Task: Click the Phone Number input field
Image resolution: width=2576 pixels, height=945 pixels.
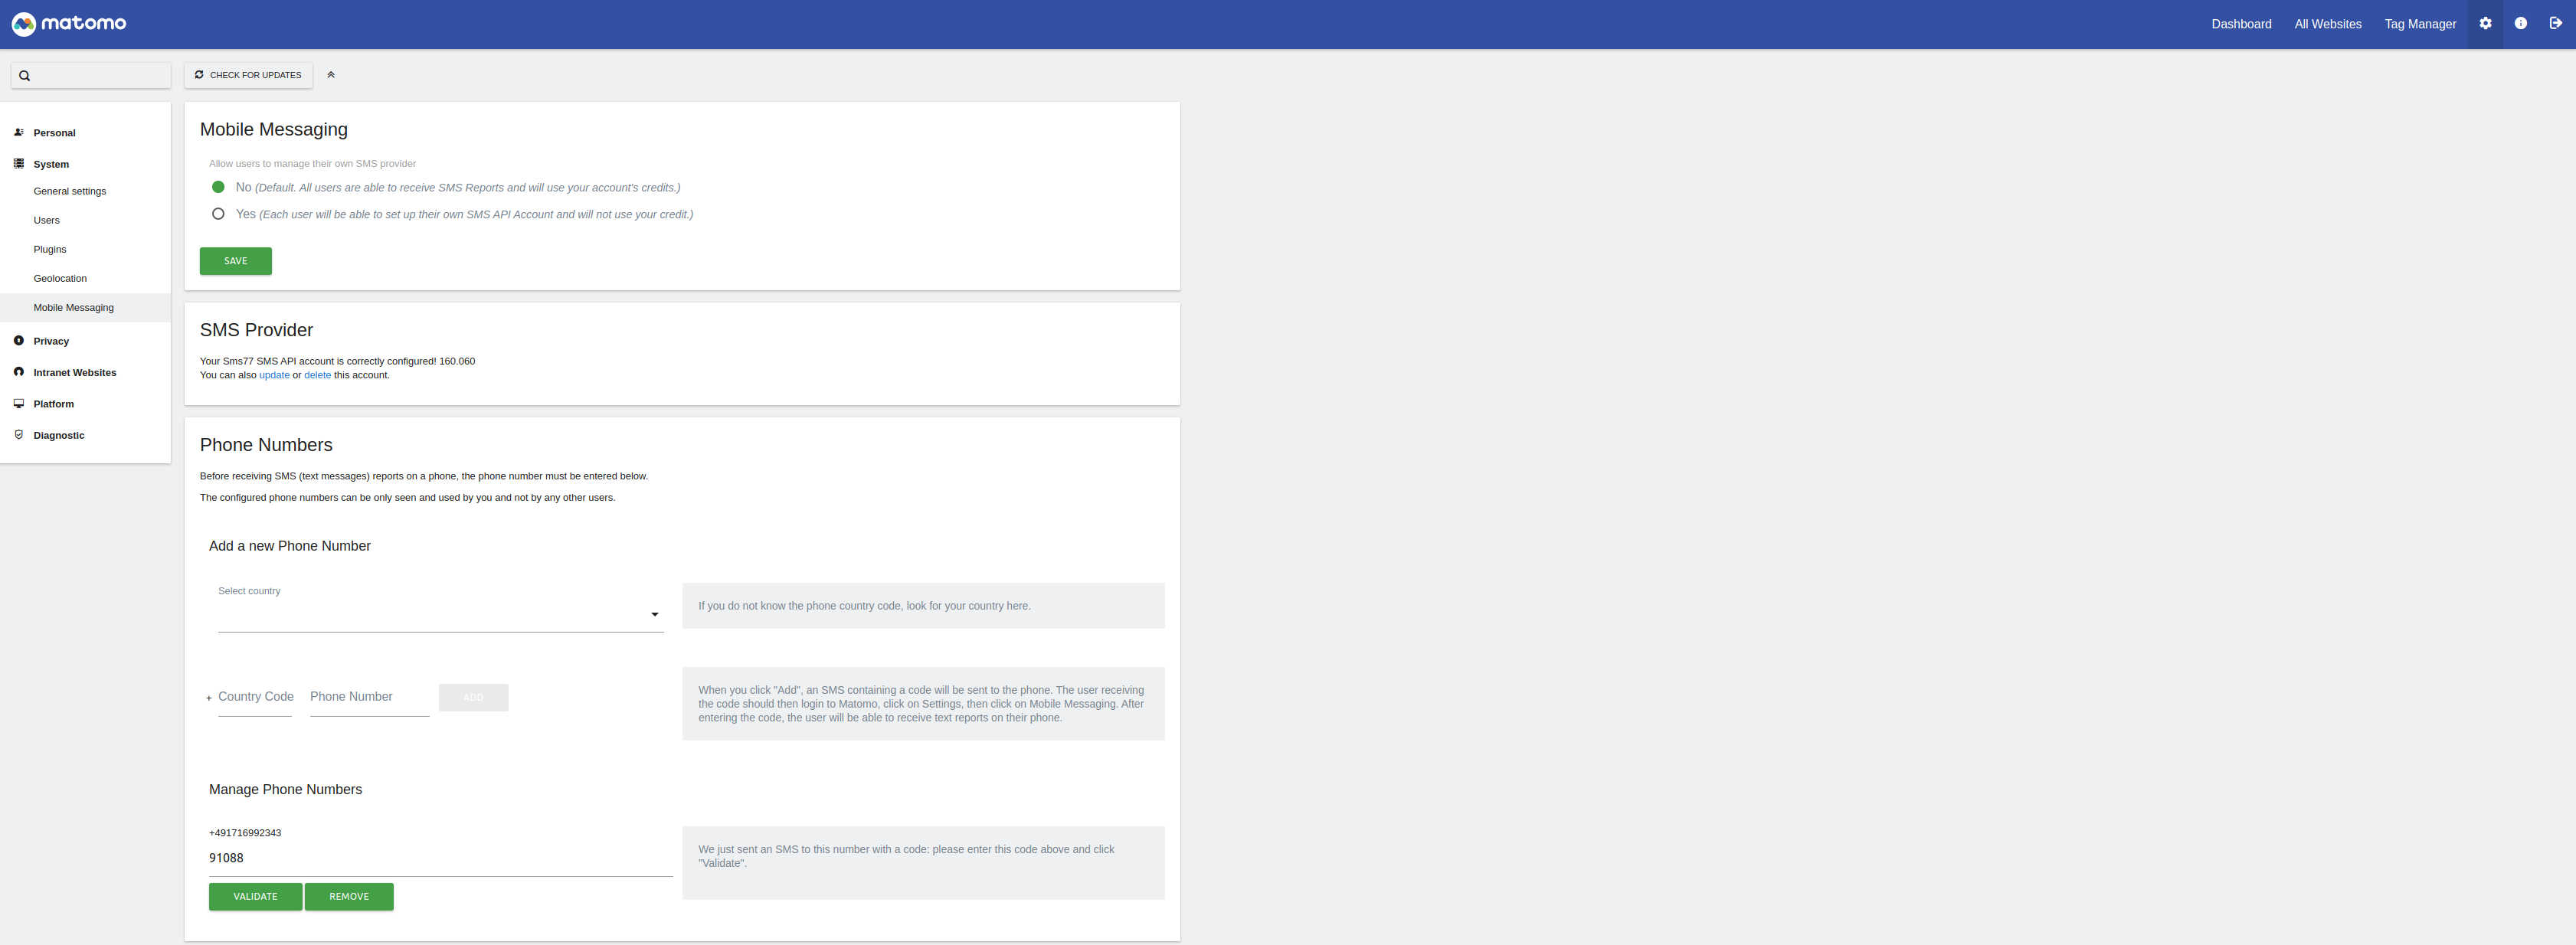Action: (369, 698)
